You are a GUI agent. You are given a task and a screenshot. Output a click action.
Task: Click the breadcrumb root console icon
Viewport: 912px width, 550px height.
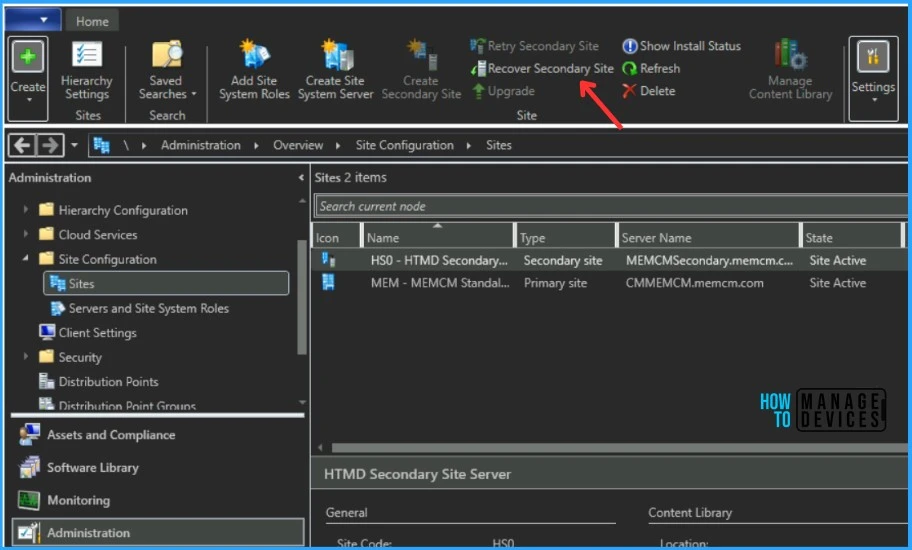coord(102,145)
